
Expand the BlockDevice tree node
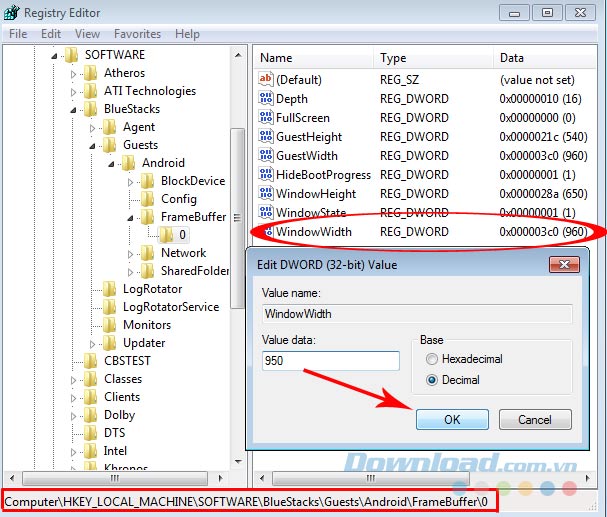pos(130,181)
